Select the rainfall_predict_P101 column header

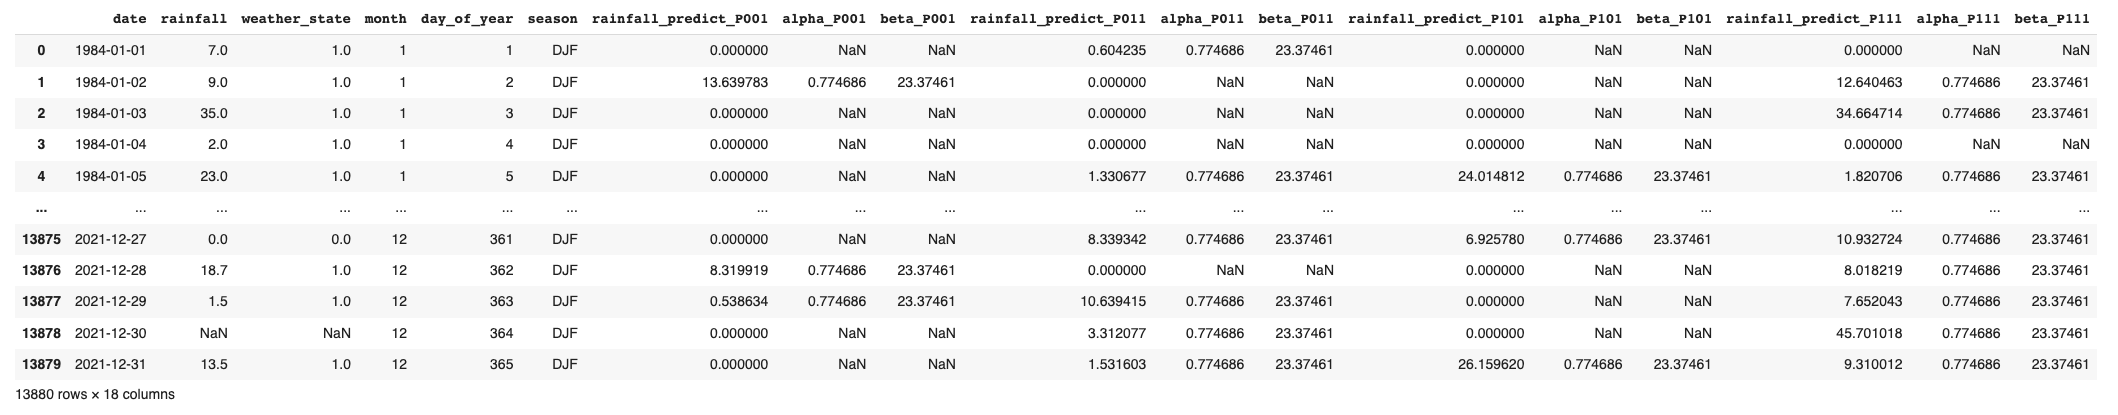1436,19
